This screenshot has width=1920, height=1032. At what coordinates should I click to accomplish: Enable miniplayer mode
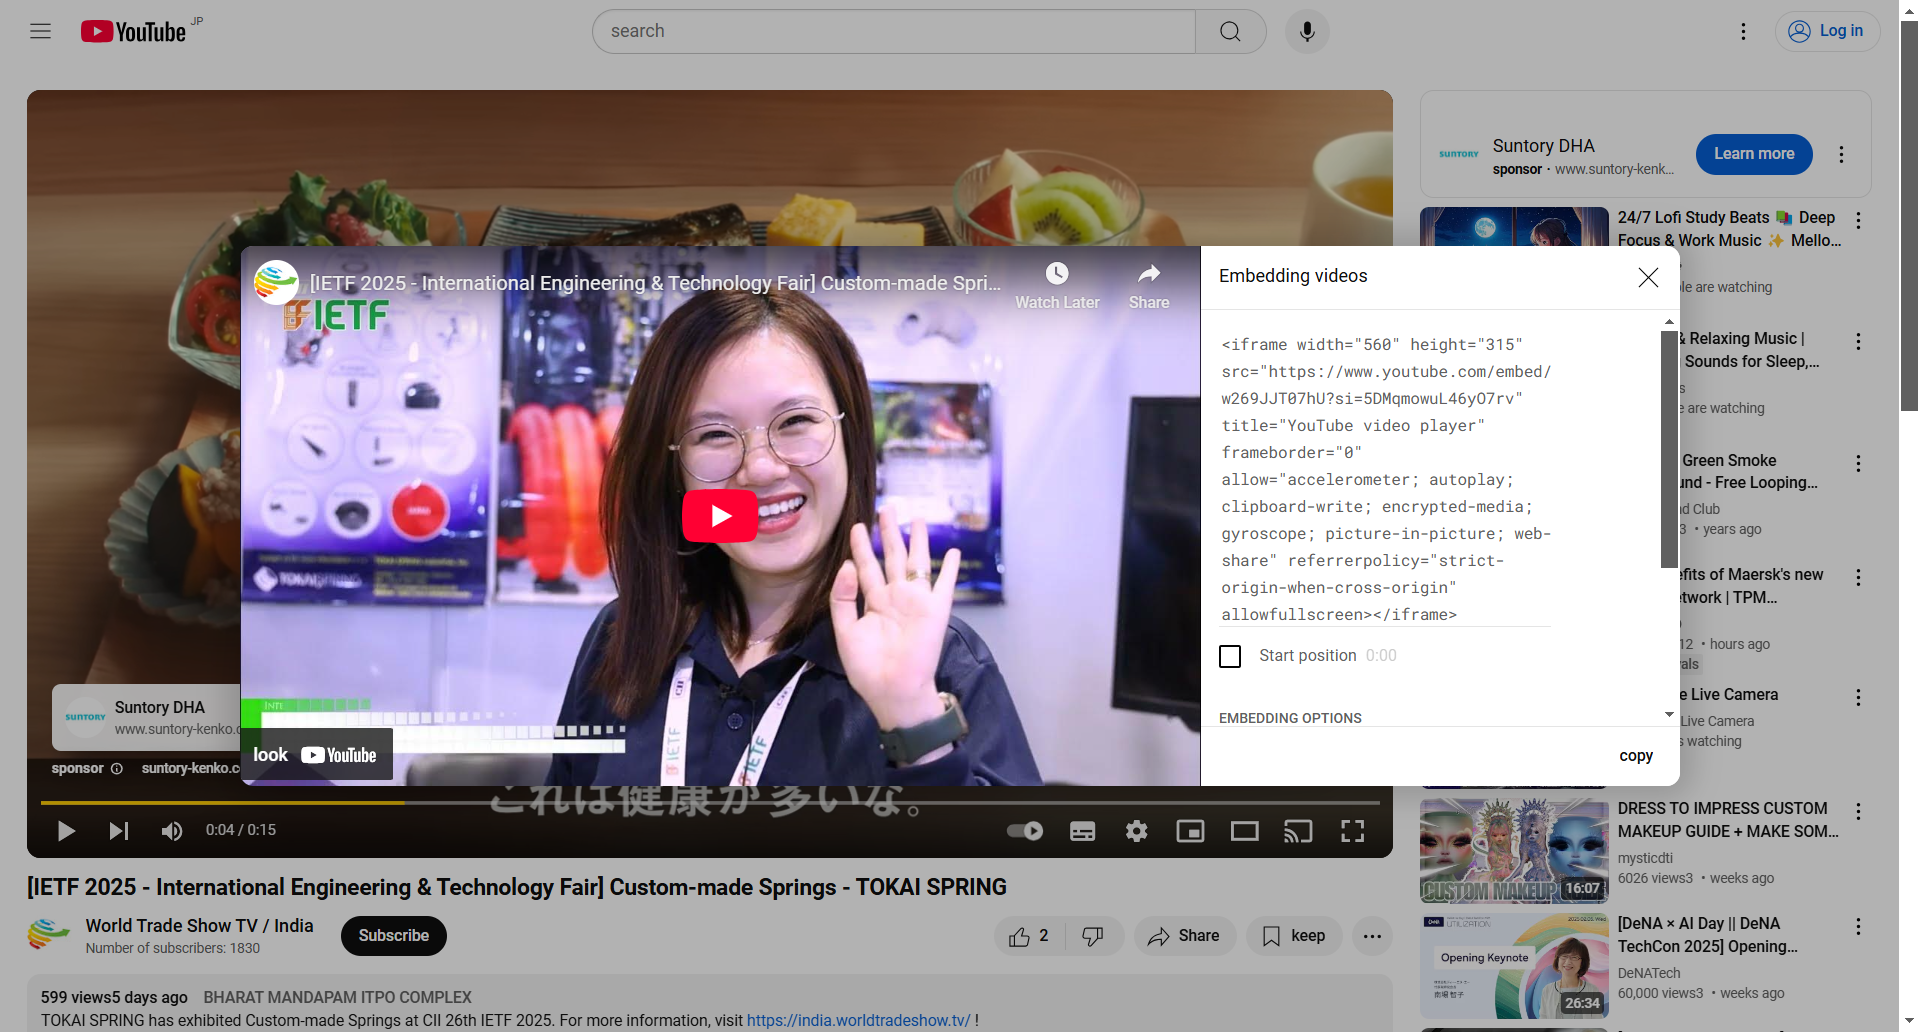pyautogui.click(x=1190, y=831)
